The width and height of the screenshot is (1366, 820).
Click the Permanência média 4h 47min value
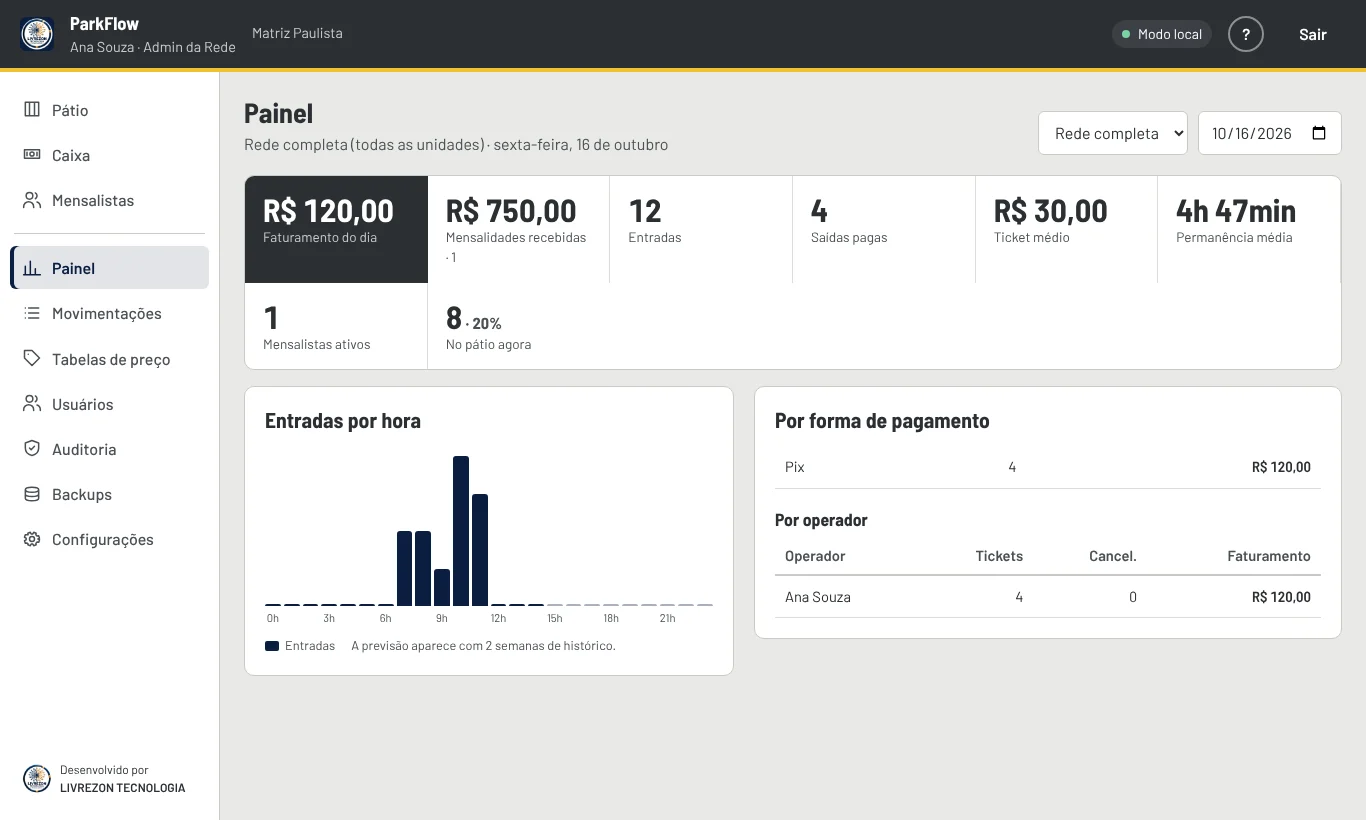pos(1236,211)
